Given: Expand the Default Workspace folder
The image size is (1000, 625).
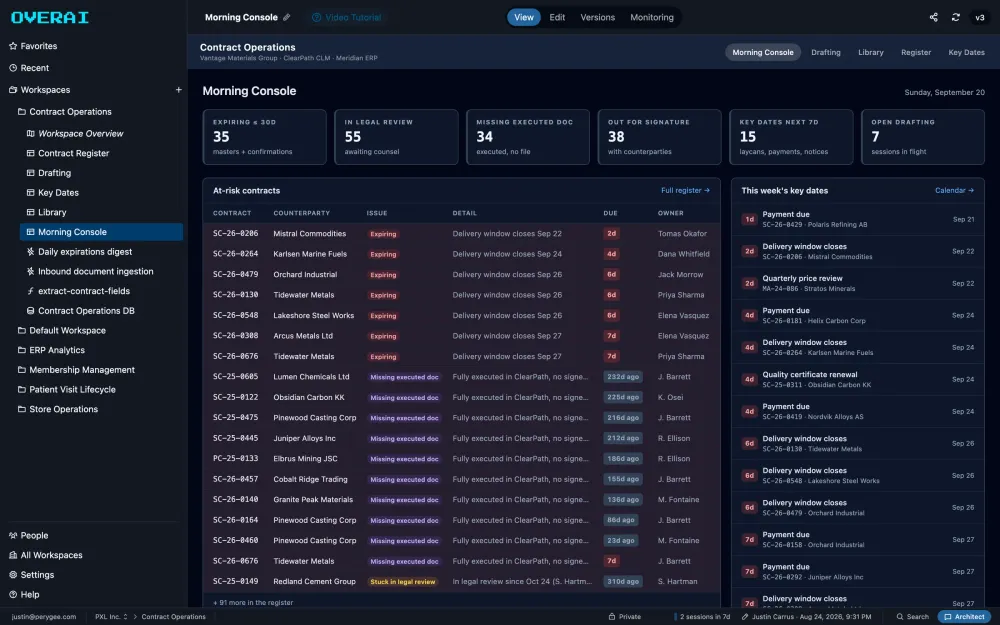Looking at the screenshot, I should coord(62,330).
